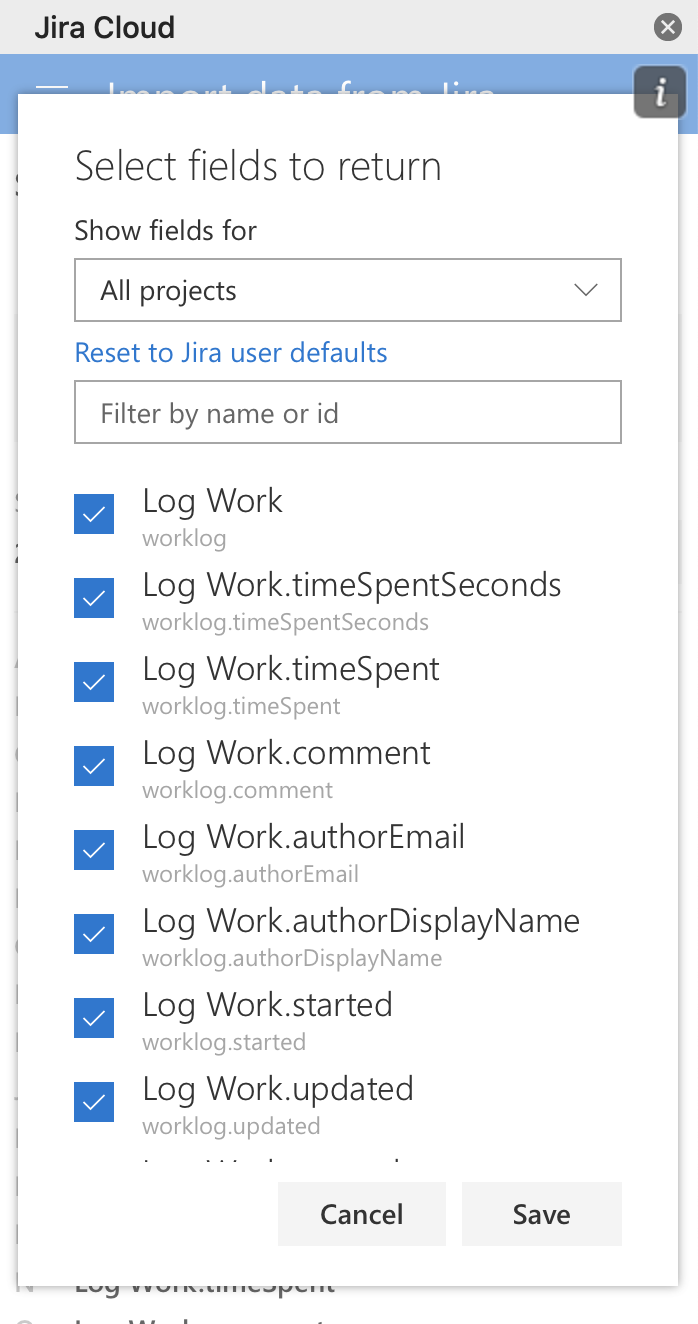This screenshot has width=698, height=1324.
Task: Focus the Filter by name or id field
Action: coord(348,412)
